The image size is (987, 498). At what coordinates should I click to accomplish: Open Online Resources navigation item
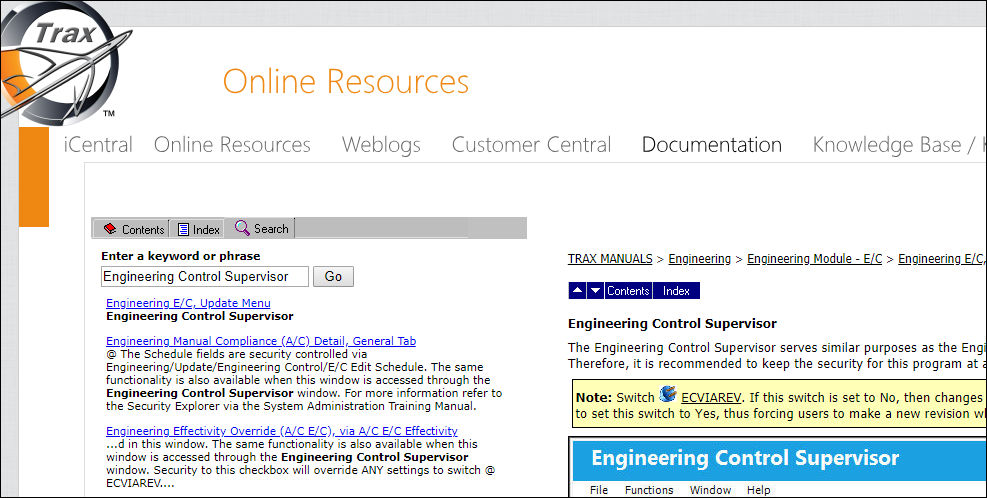[x=232, y=145]
